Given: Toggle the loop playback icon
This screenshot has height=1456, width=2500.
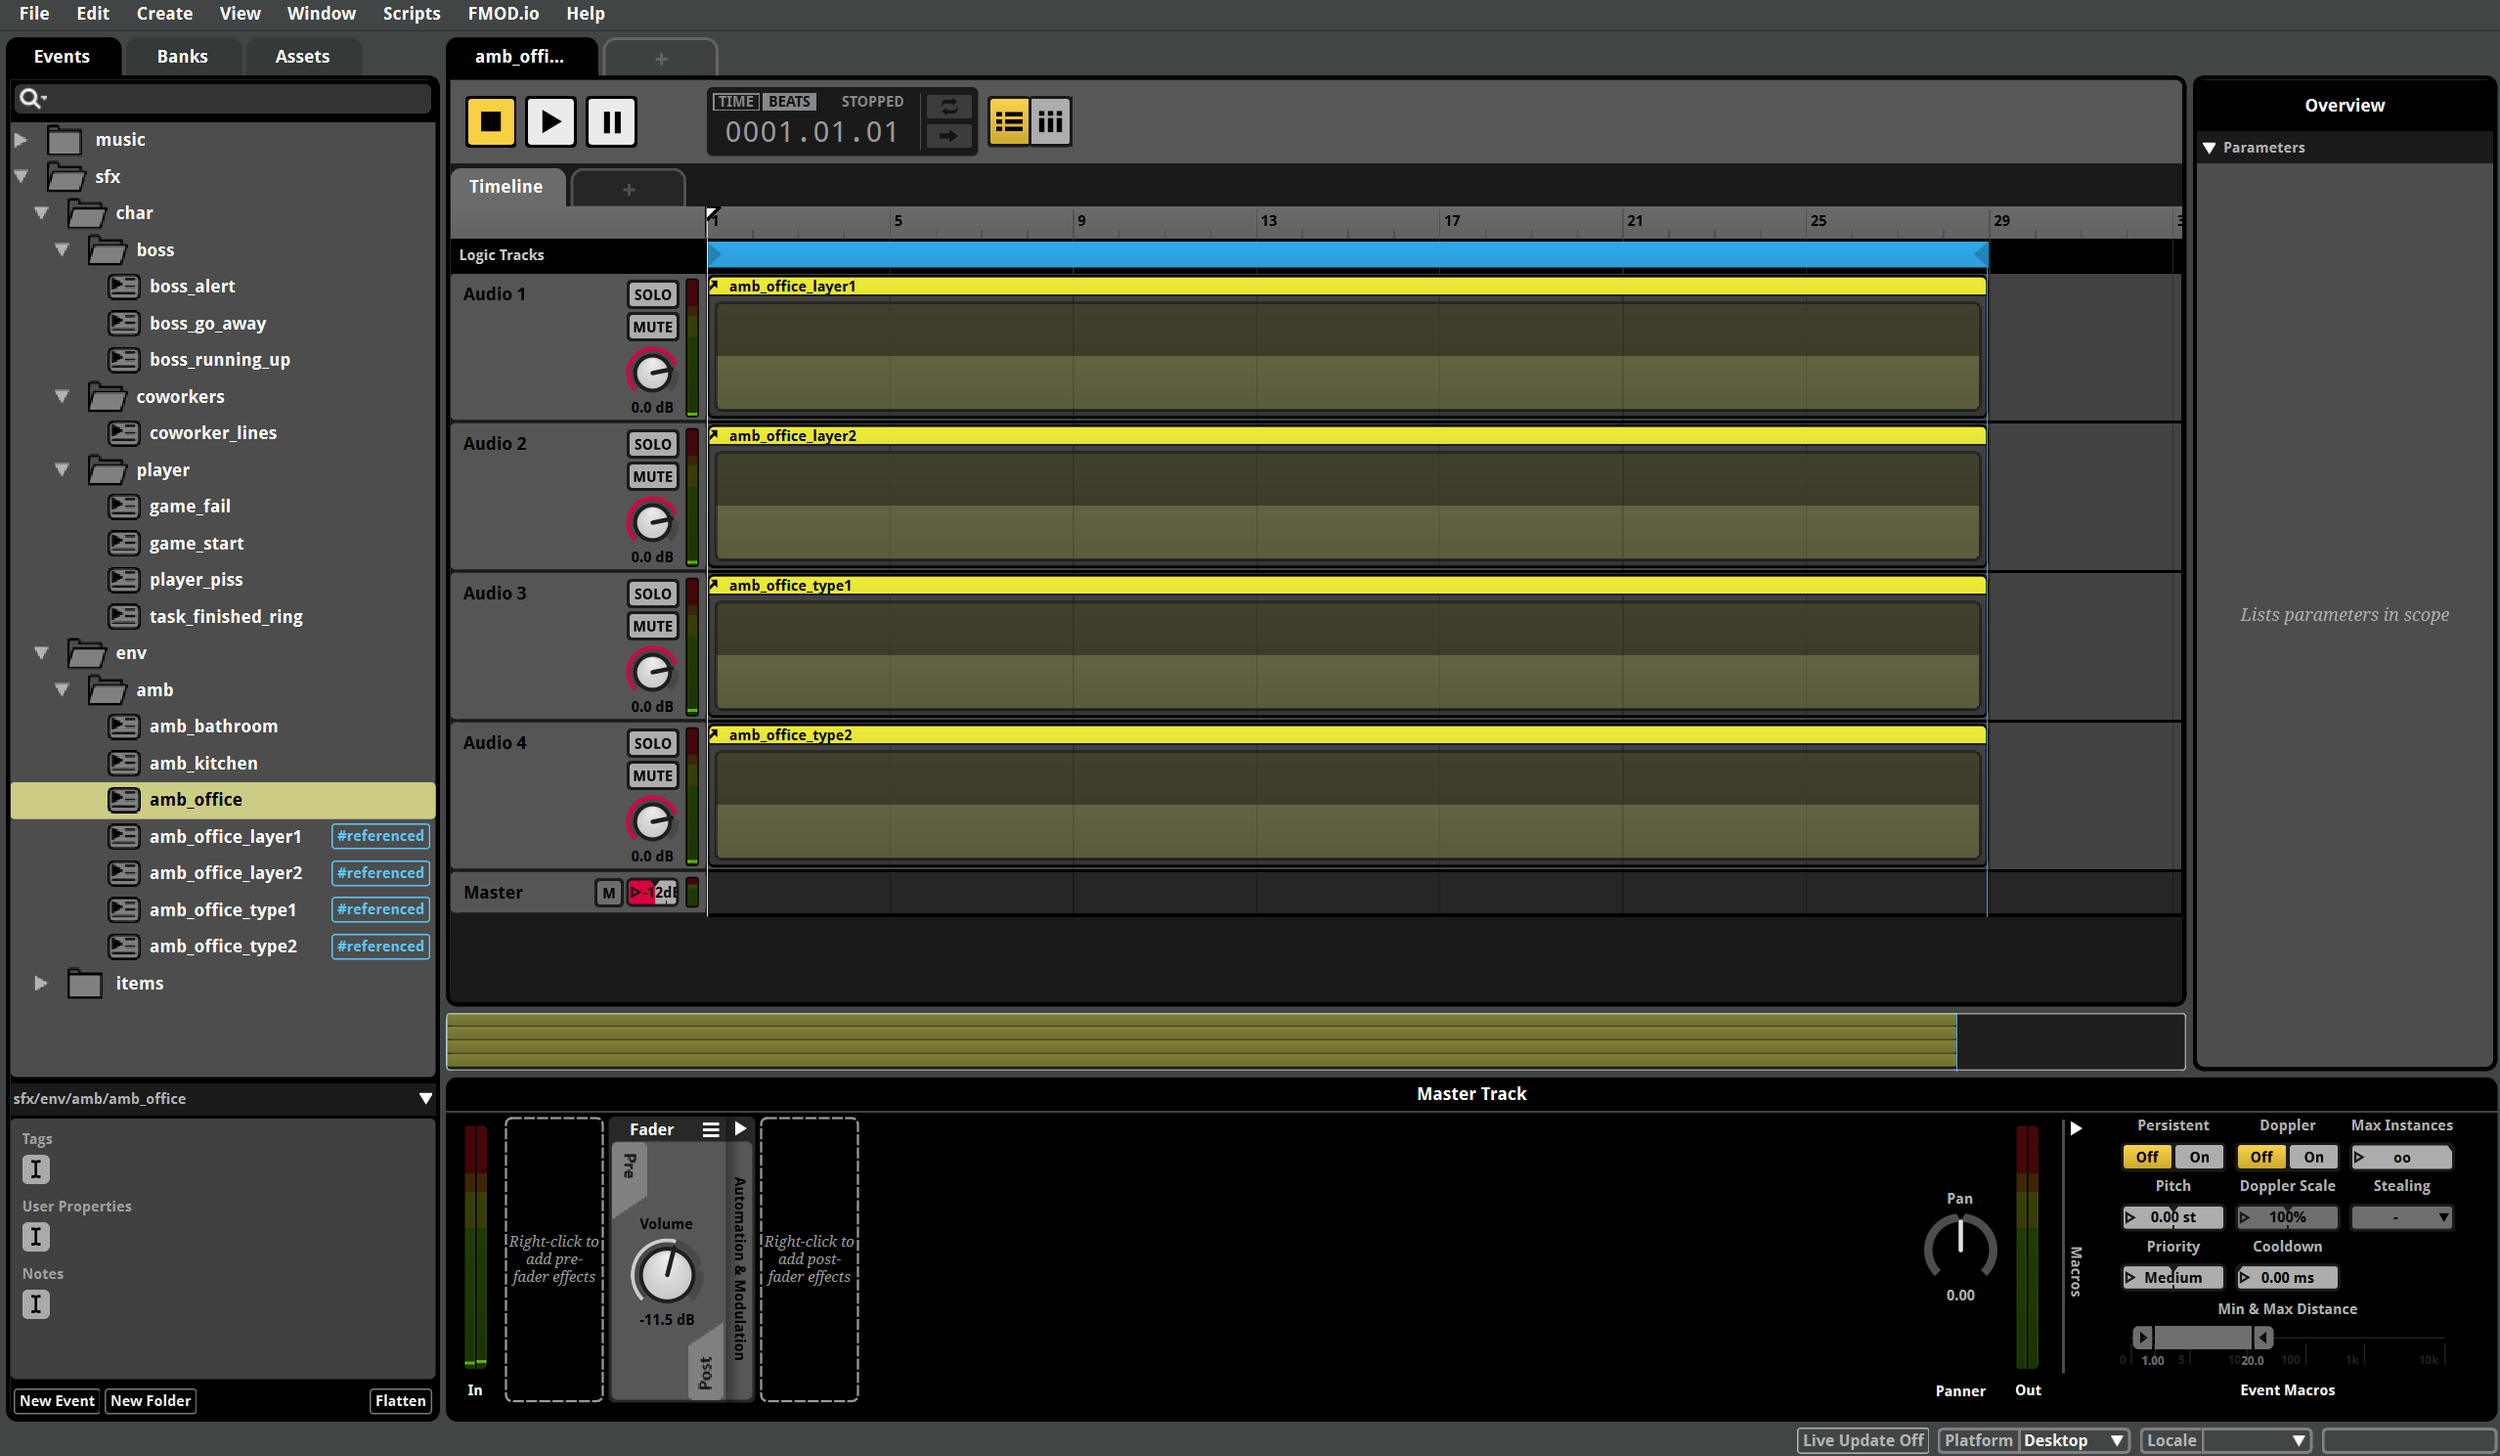Looking at the screenshot, I should coord(948,106).
